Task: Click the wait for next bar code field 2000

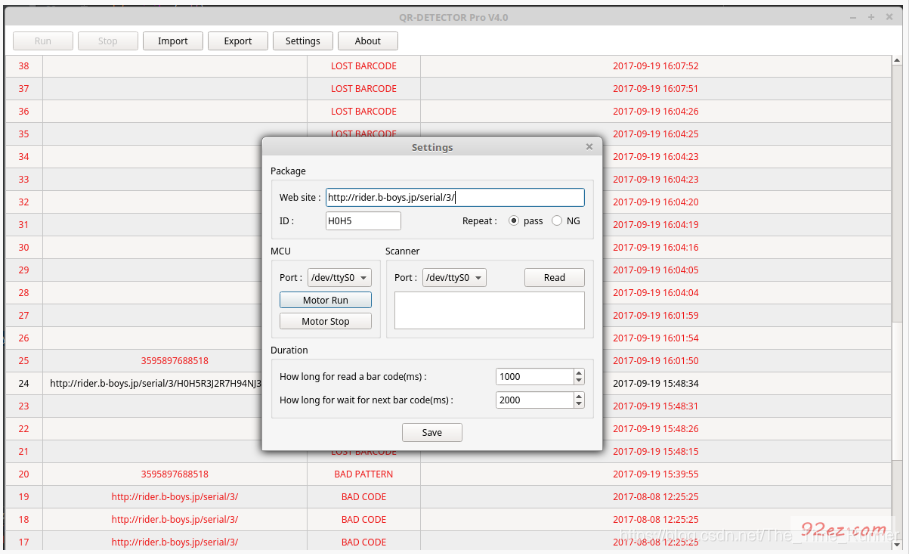Action: coord(535,400)
